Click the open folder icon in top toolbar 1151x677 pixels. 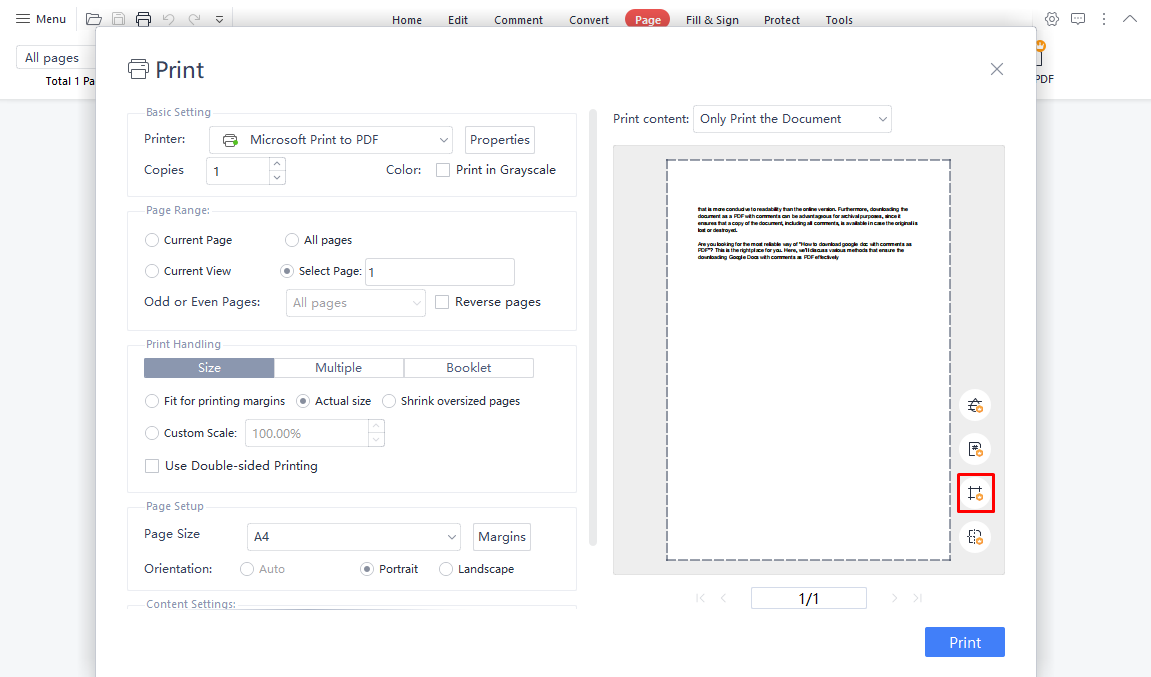tap(94, 19)
